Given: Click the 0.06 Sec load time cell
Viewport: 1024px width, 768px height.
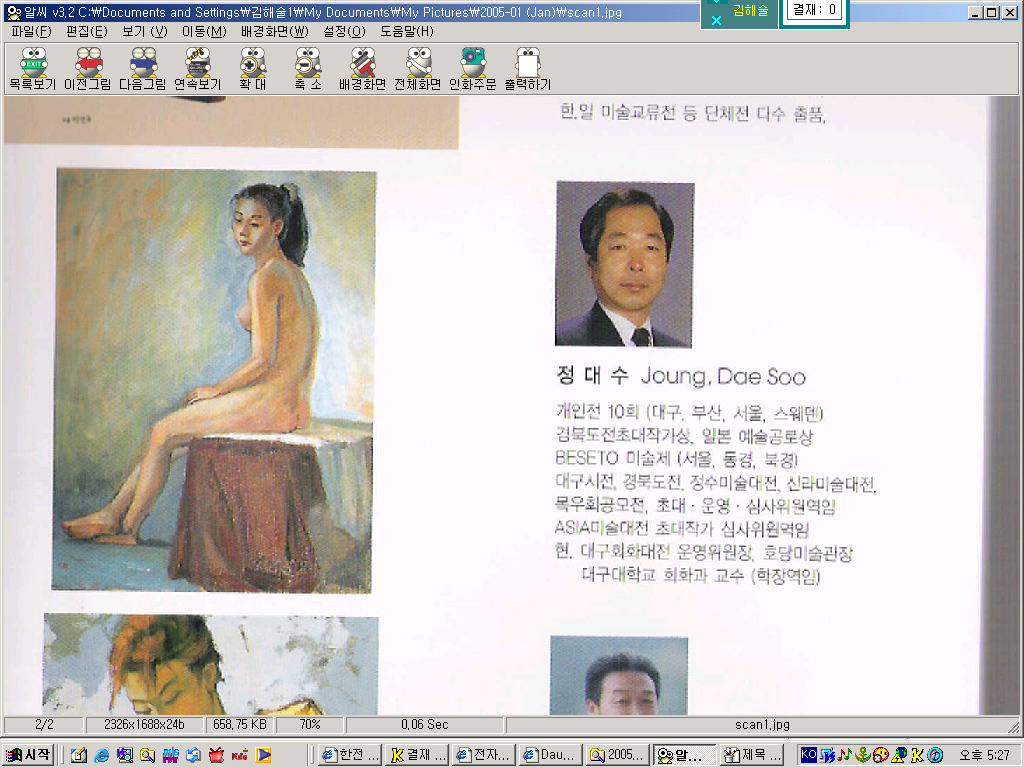Looking at the screenshot, I should (x=424, y=724).
